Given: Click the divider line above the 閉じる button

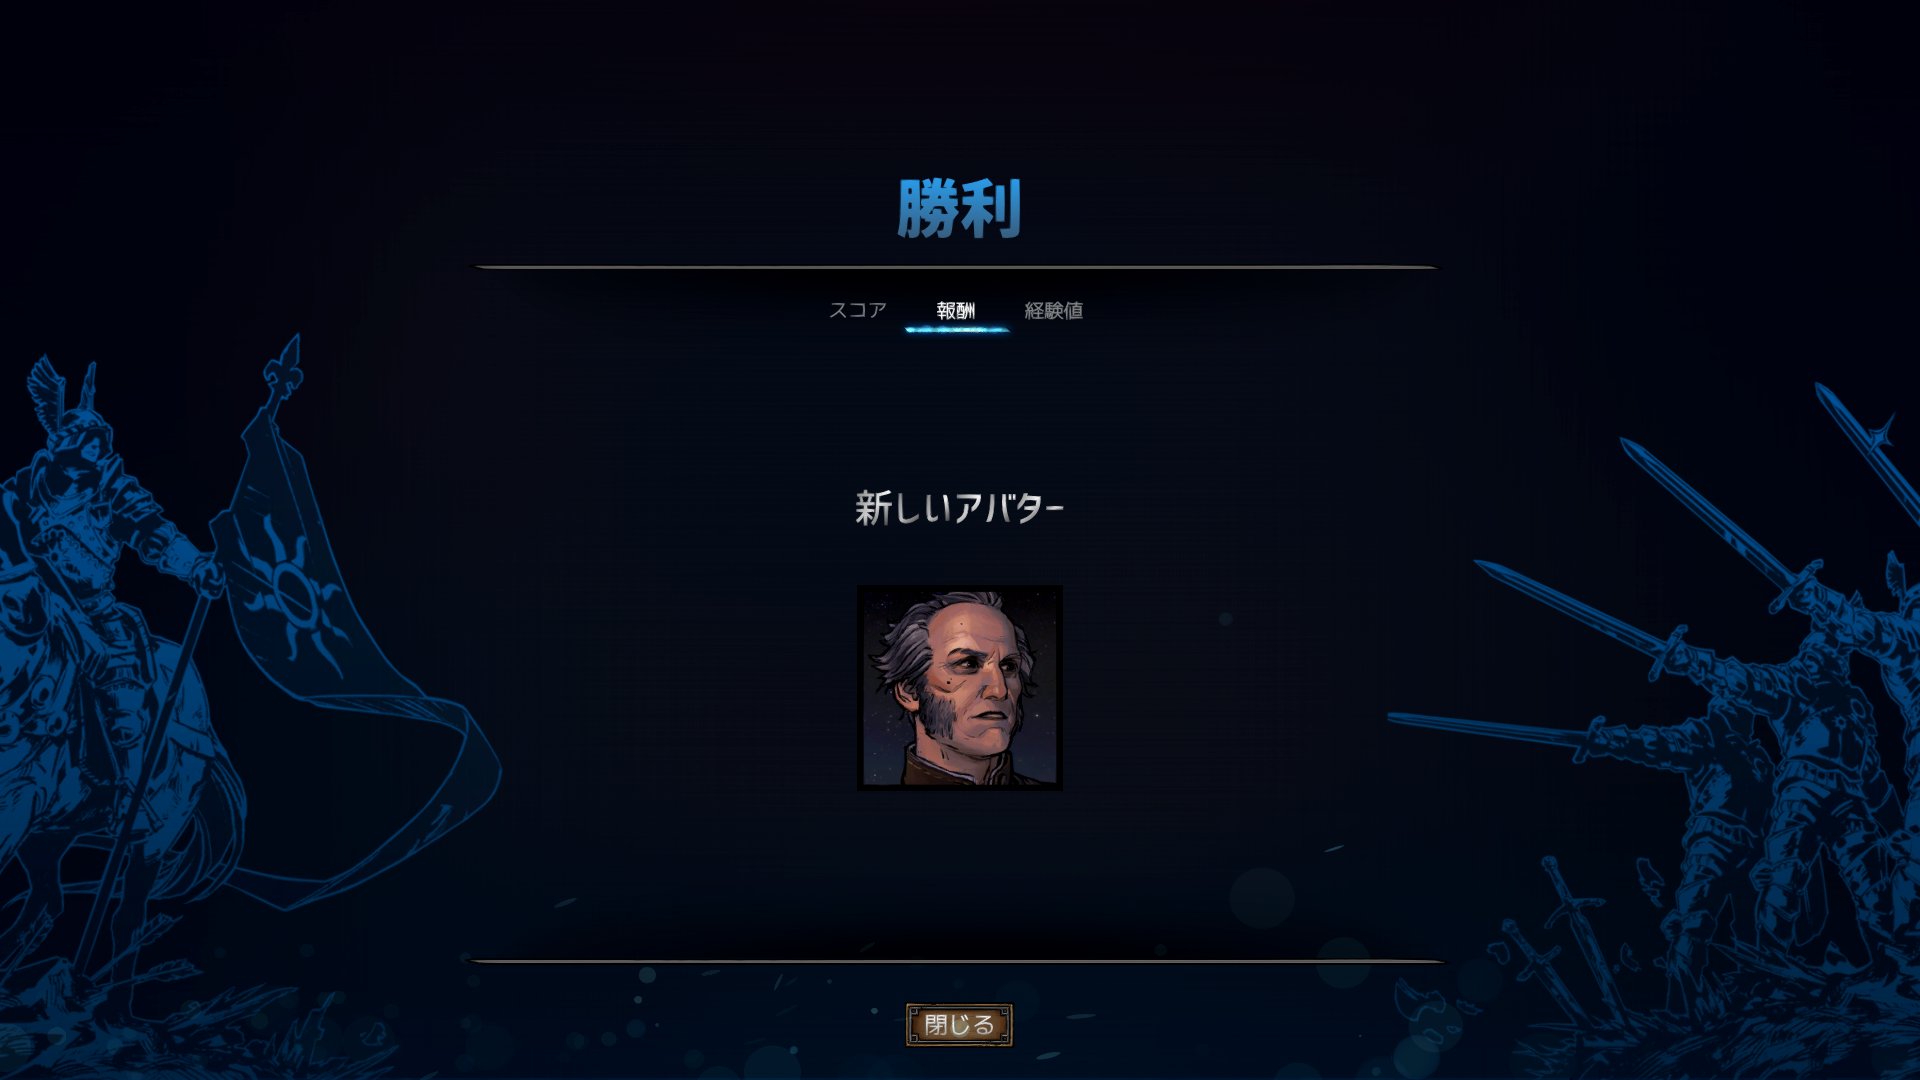Looking at the screenshot, I should (957, 960).
